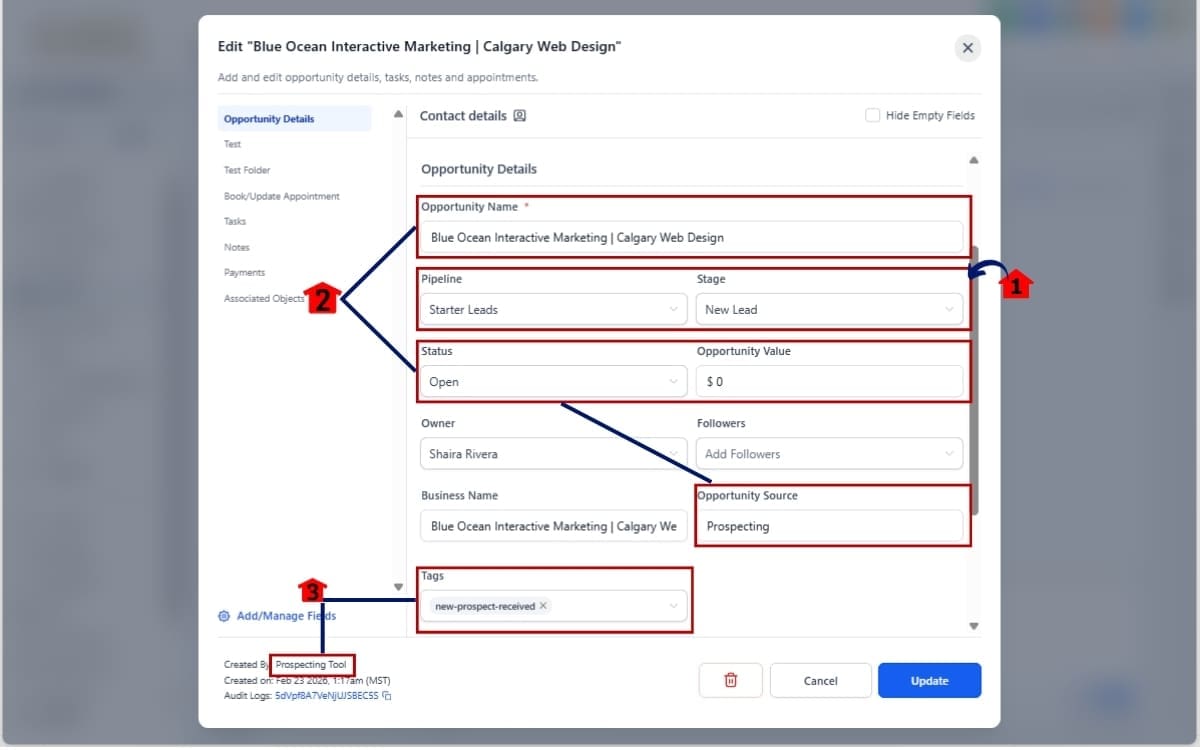Expand the Owner dropdown

(x=552, y=454)
